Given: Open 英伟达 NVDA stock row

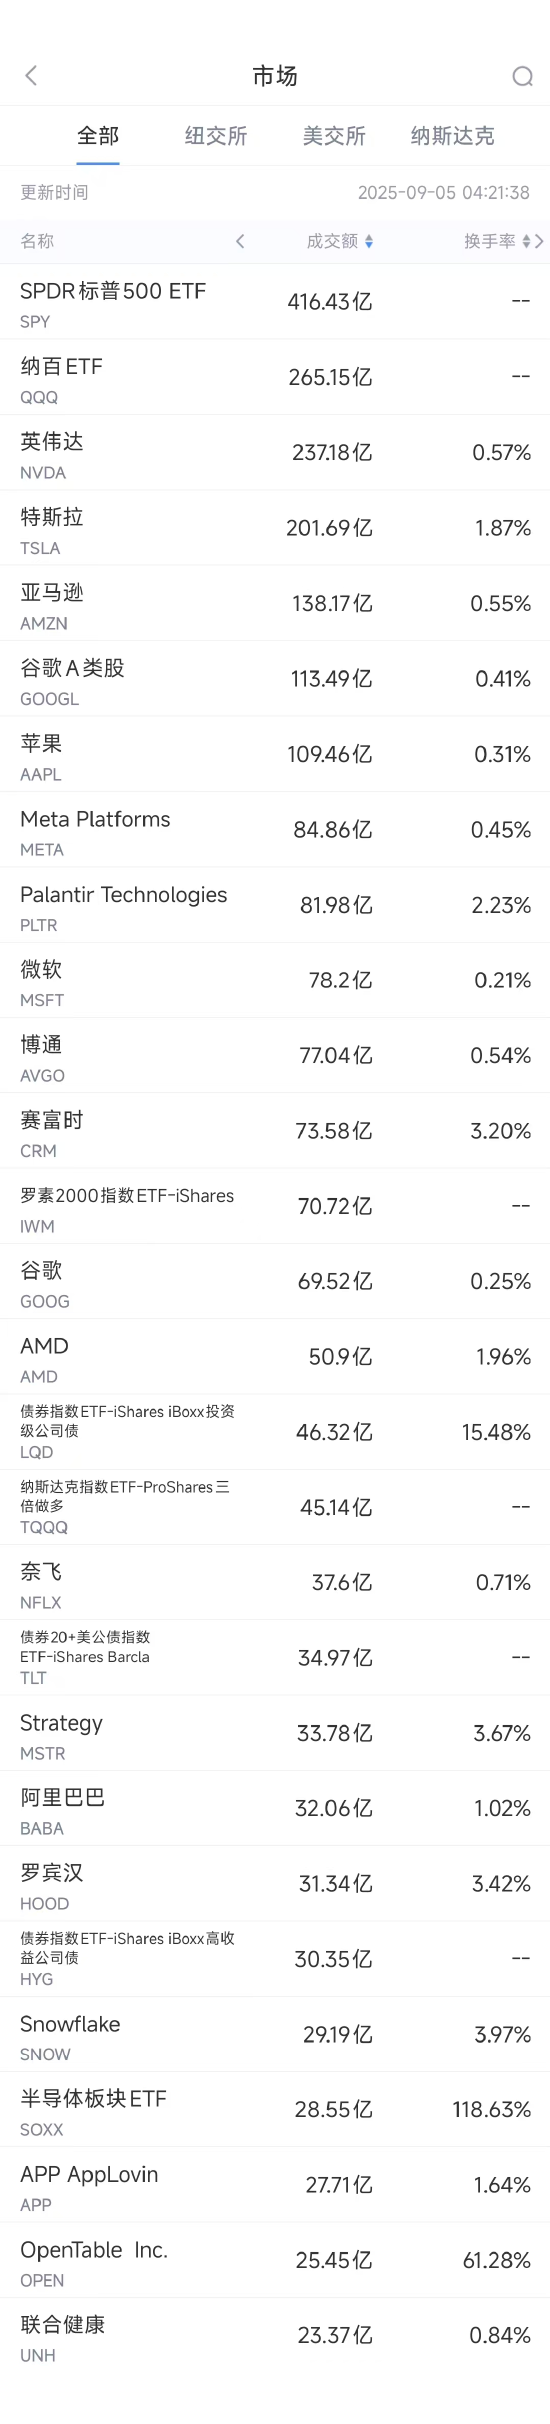Looking at the screenshot, I should pos(275,453).
